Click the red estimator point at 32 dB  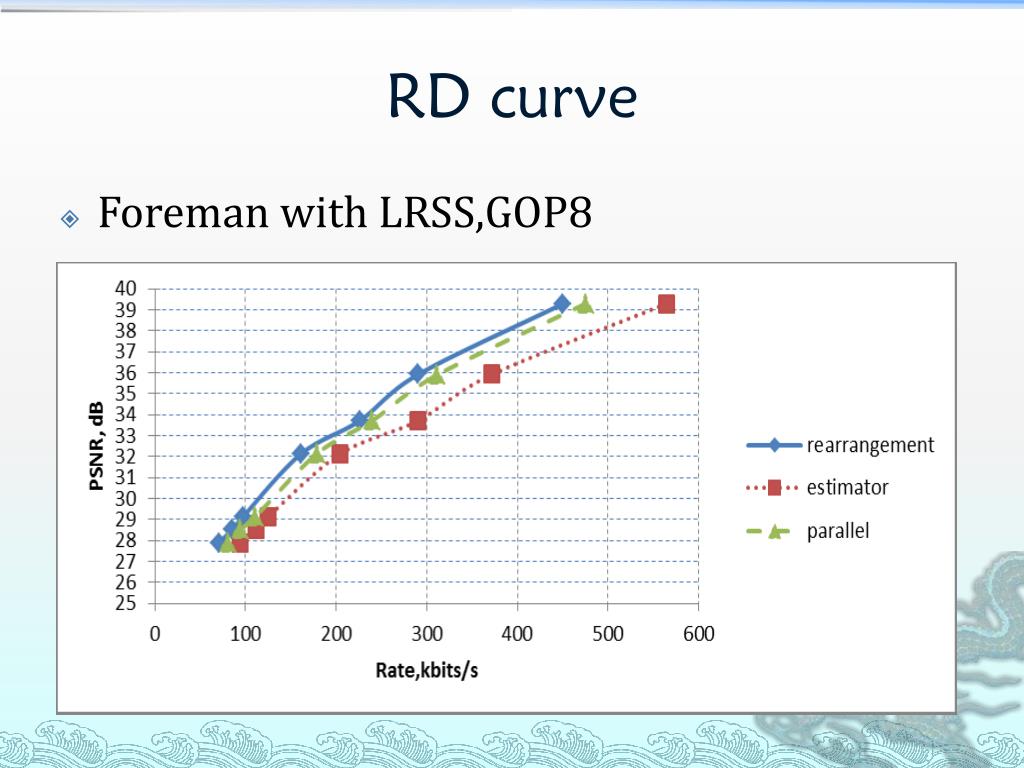pos(340,454)
